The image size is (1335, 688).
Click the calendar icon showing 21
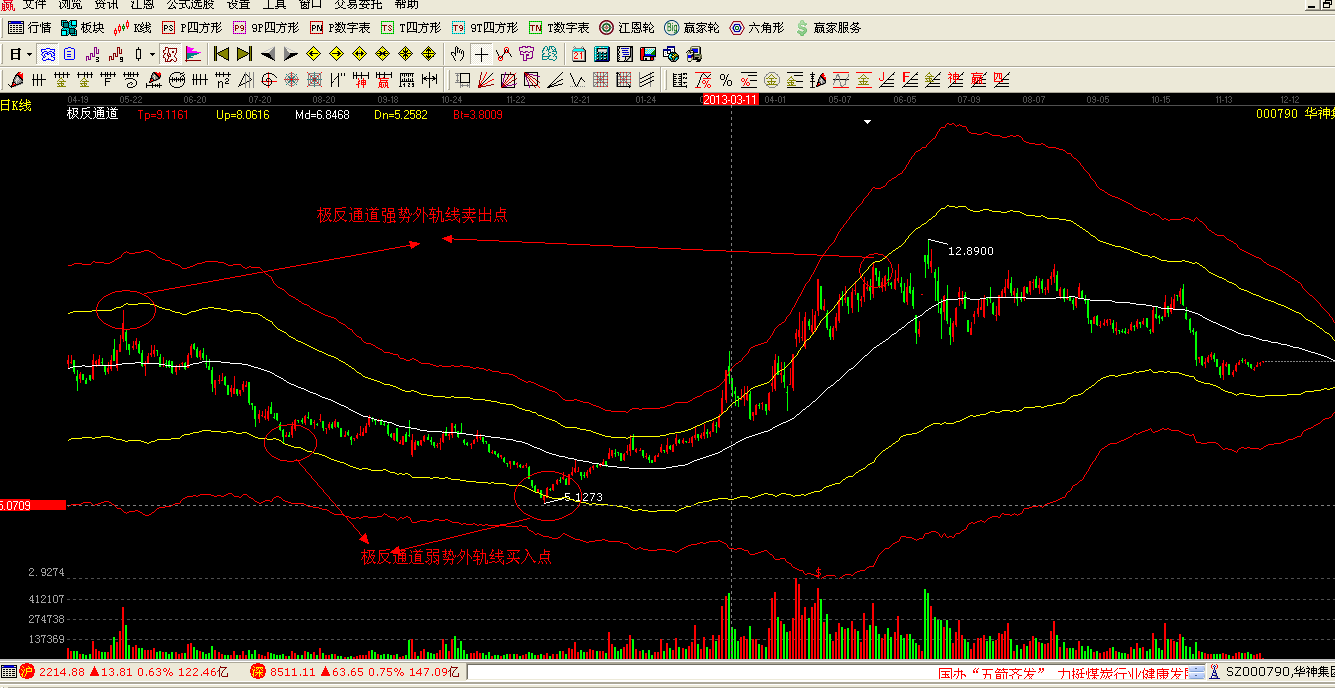pyautogui.click(x=579, y=54)
